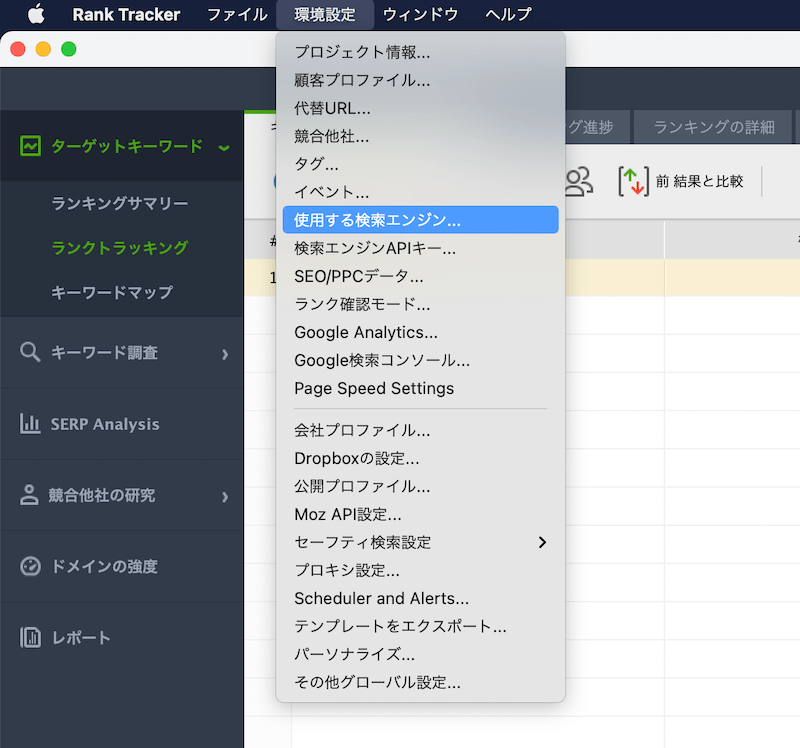Select 顧客プロファイル... menu item
The width and height of the screenshot is (800, 748).
[420, 80]
